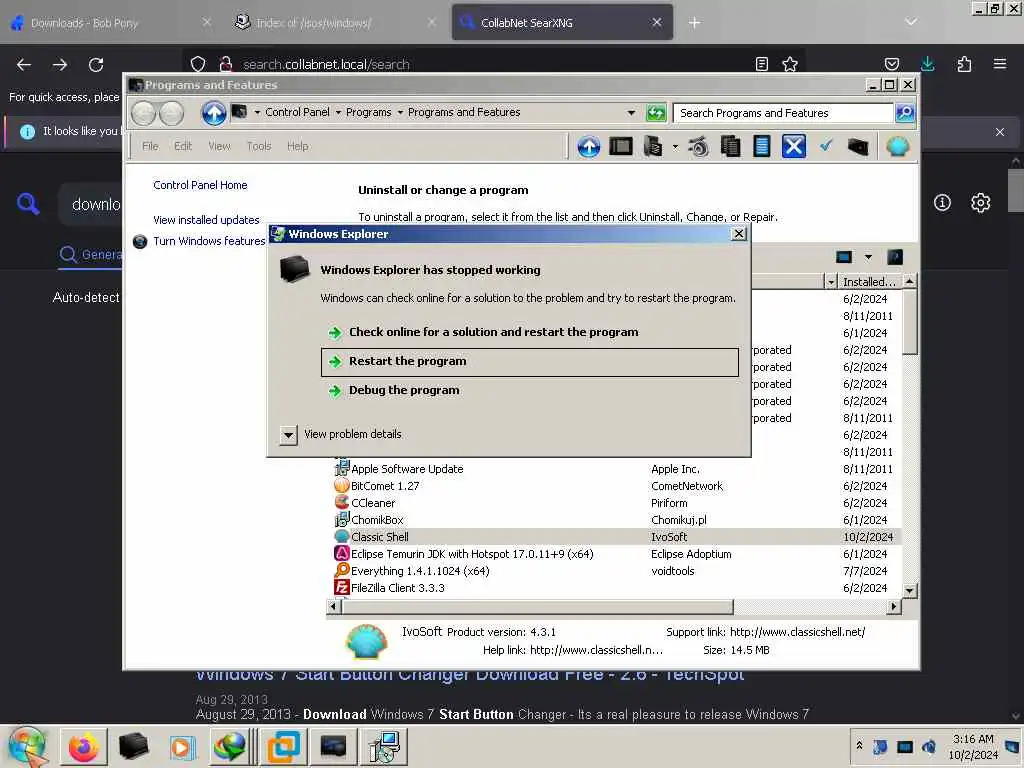Click the swirl icon left of copy icon
Screen dimensions: 1024x768
pos(698,146)
